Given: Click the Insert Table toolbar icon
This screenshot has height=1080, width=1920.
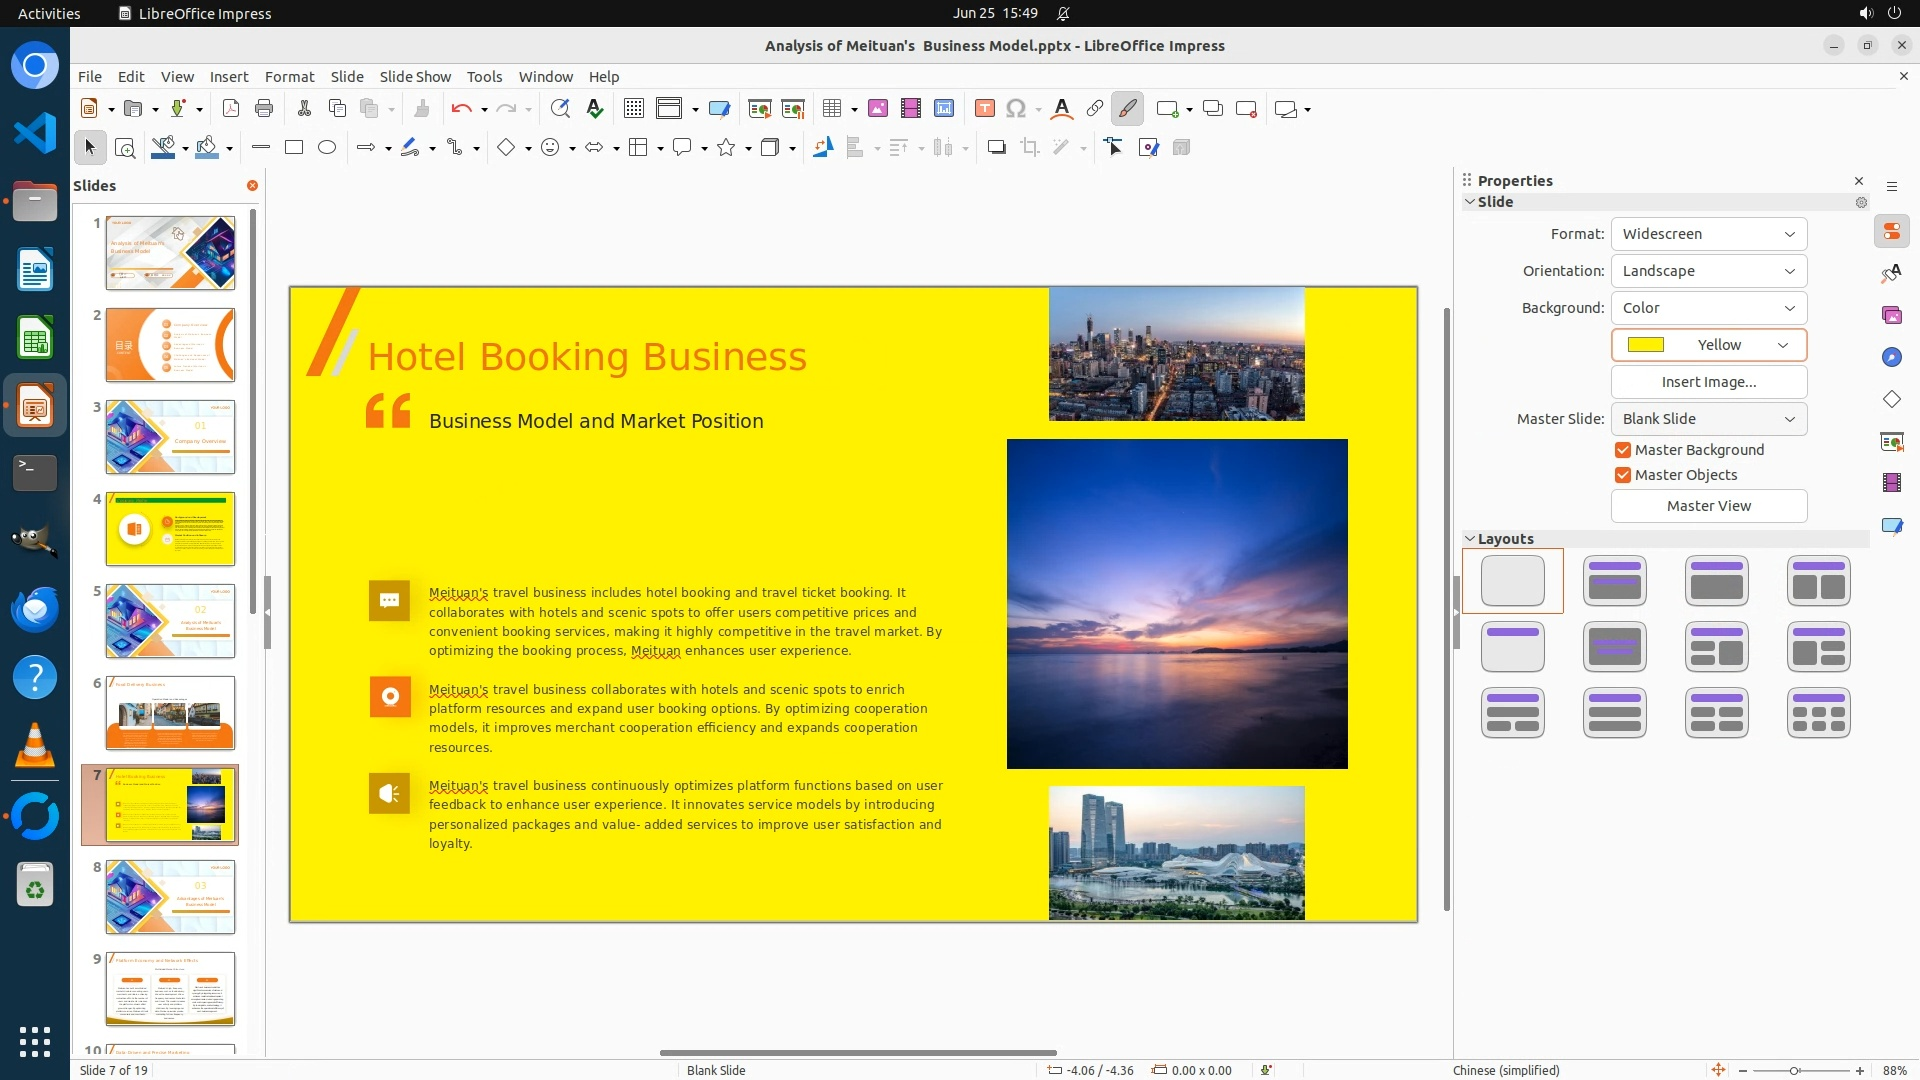Looking at the screenshot, I should click(831, 109).
